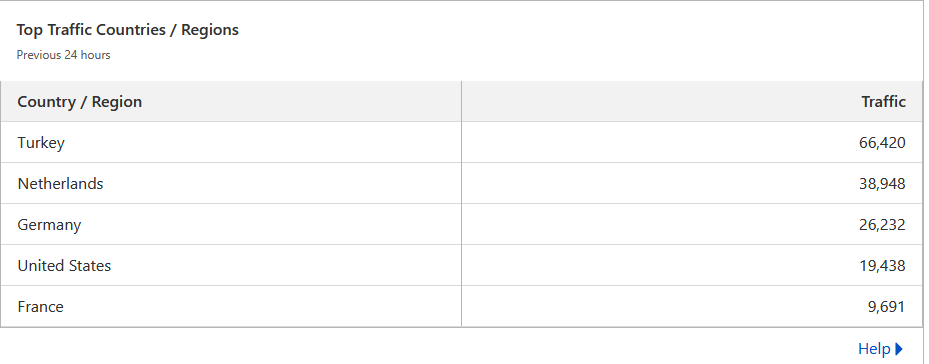The image size is (929, 364).
Task: Click France's traffic value 9,691
Action: (886, 306)
